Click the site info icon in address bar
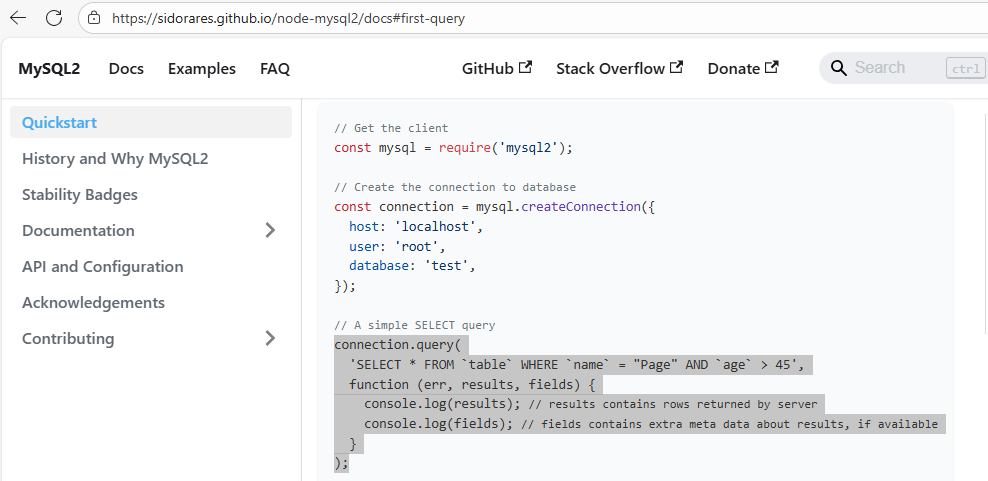 point(94,18)
